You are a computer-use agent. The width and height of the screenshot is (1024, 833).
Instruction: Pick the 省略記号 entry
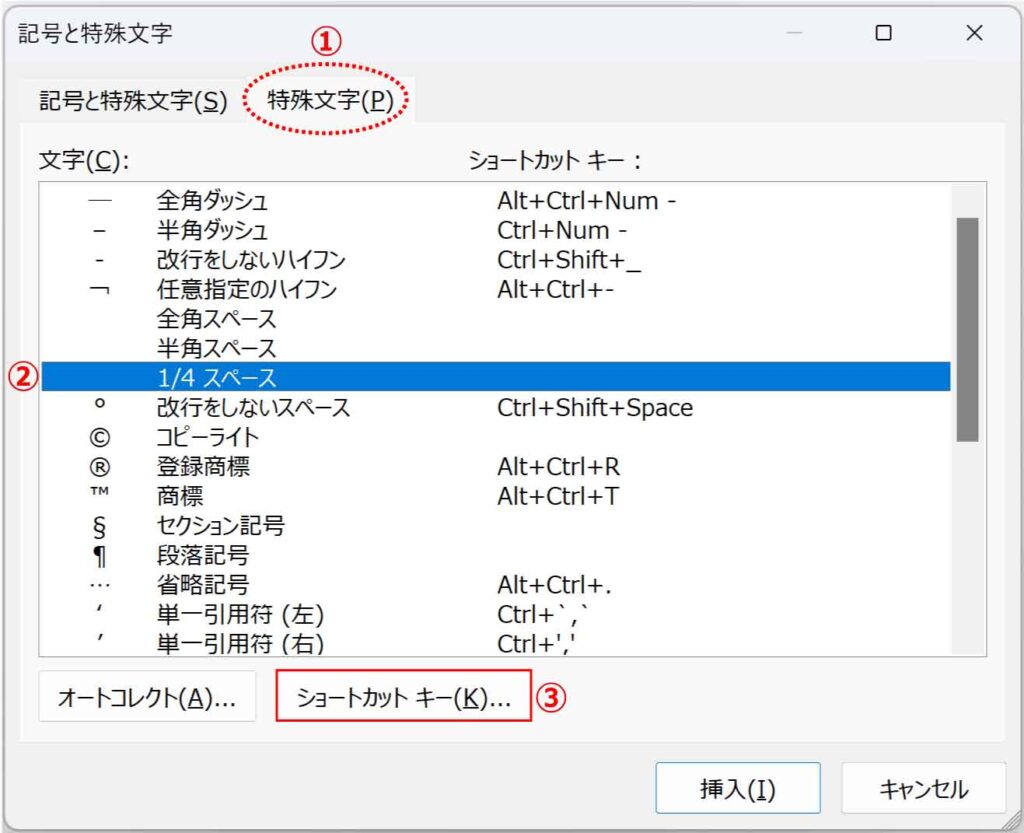pos(496,585)
